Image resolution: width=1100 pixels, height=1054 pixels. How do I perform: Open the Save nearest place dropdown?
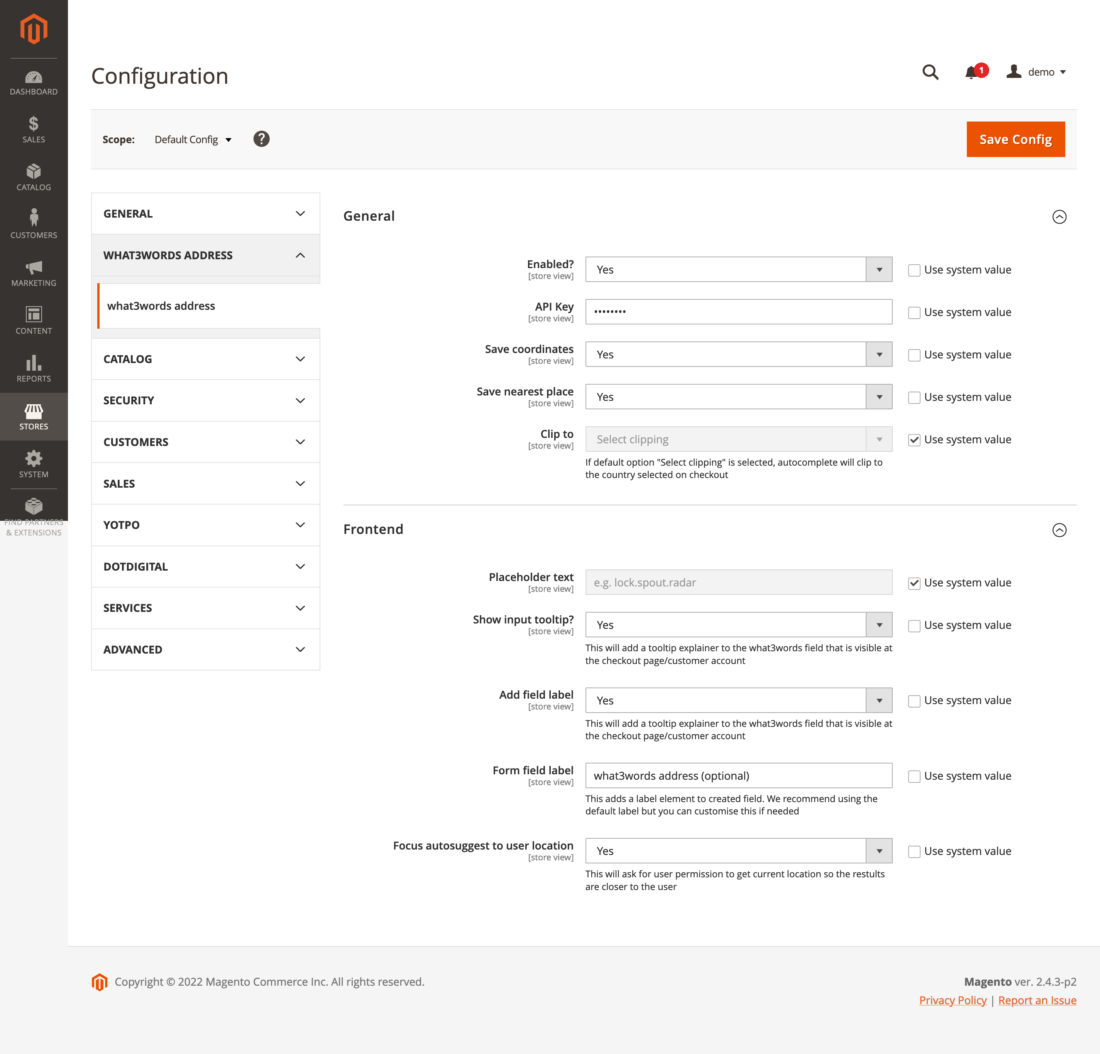(x=739, y=396)
